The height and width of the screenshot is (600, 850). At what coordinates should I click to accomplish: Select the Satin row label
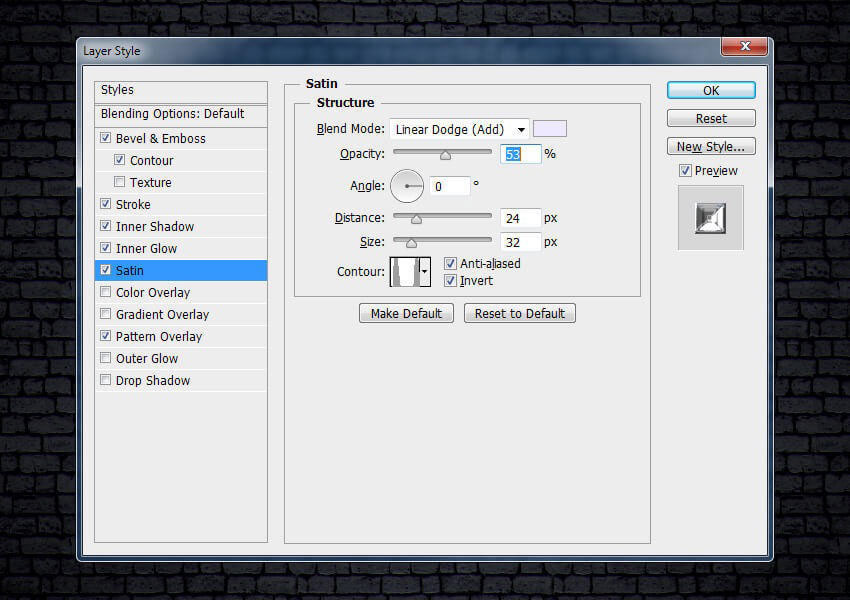(130, 270)
